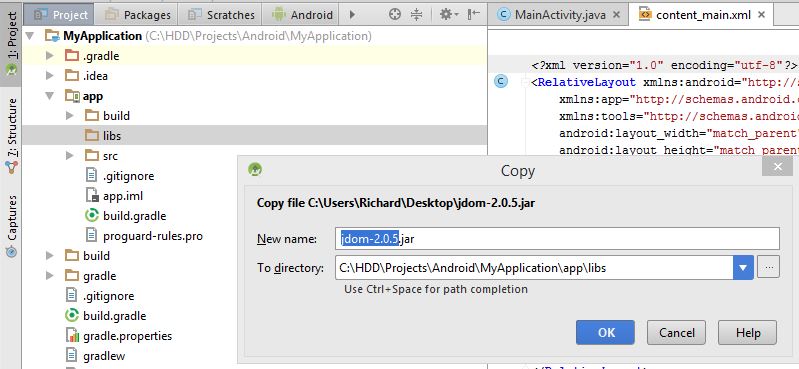Click the Copy dialog's title icon
799x369 pixels.
click(255, 169)
